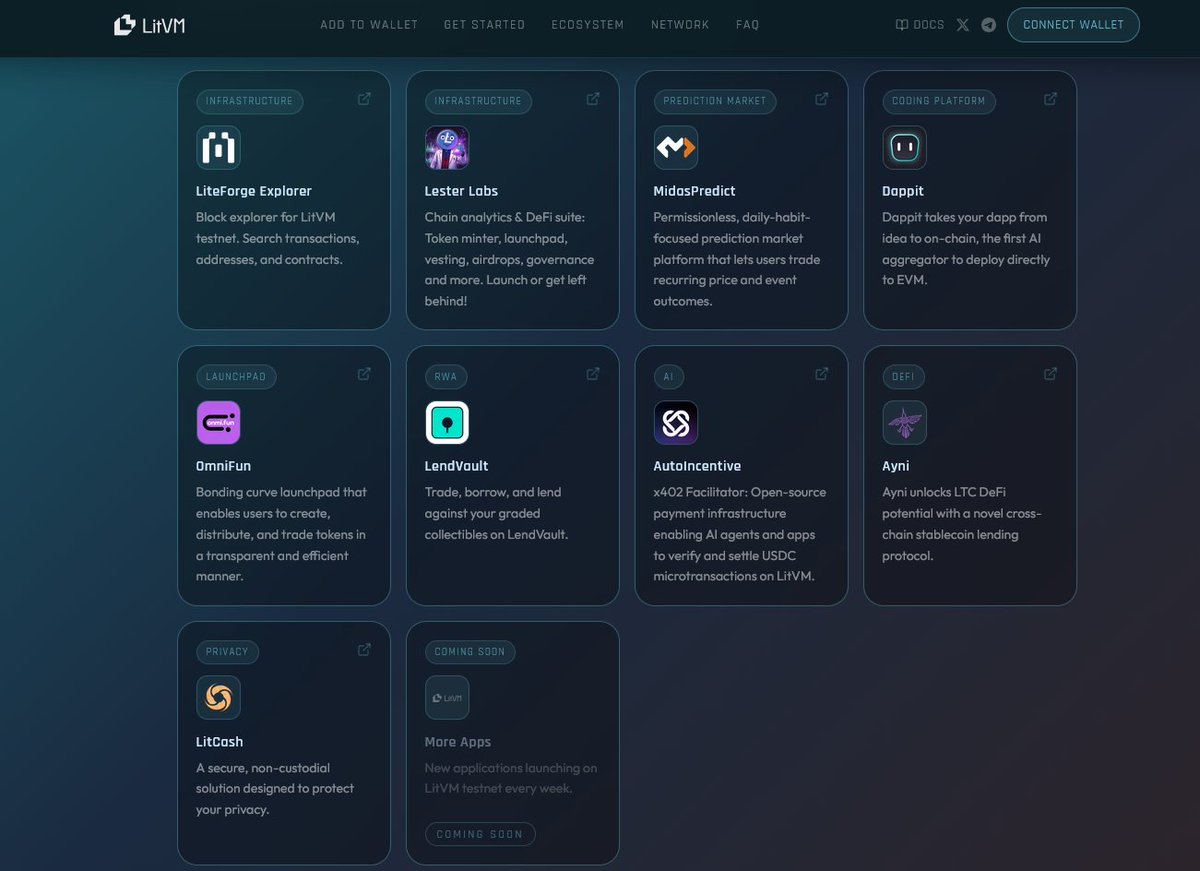Viewport: 1200px width, 871px height.
Task: Go to GET STARTED menu item
Action: coord(484,25)
